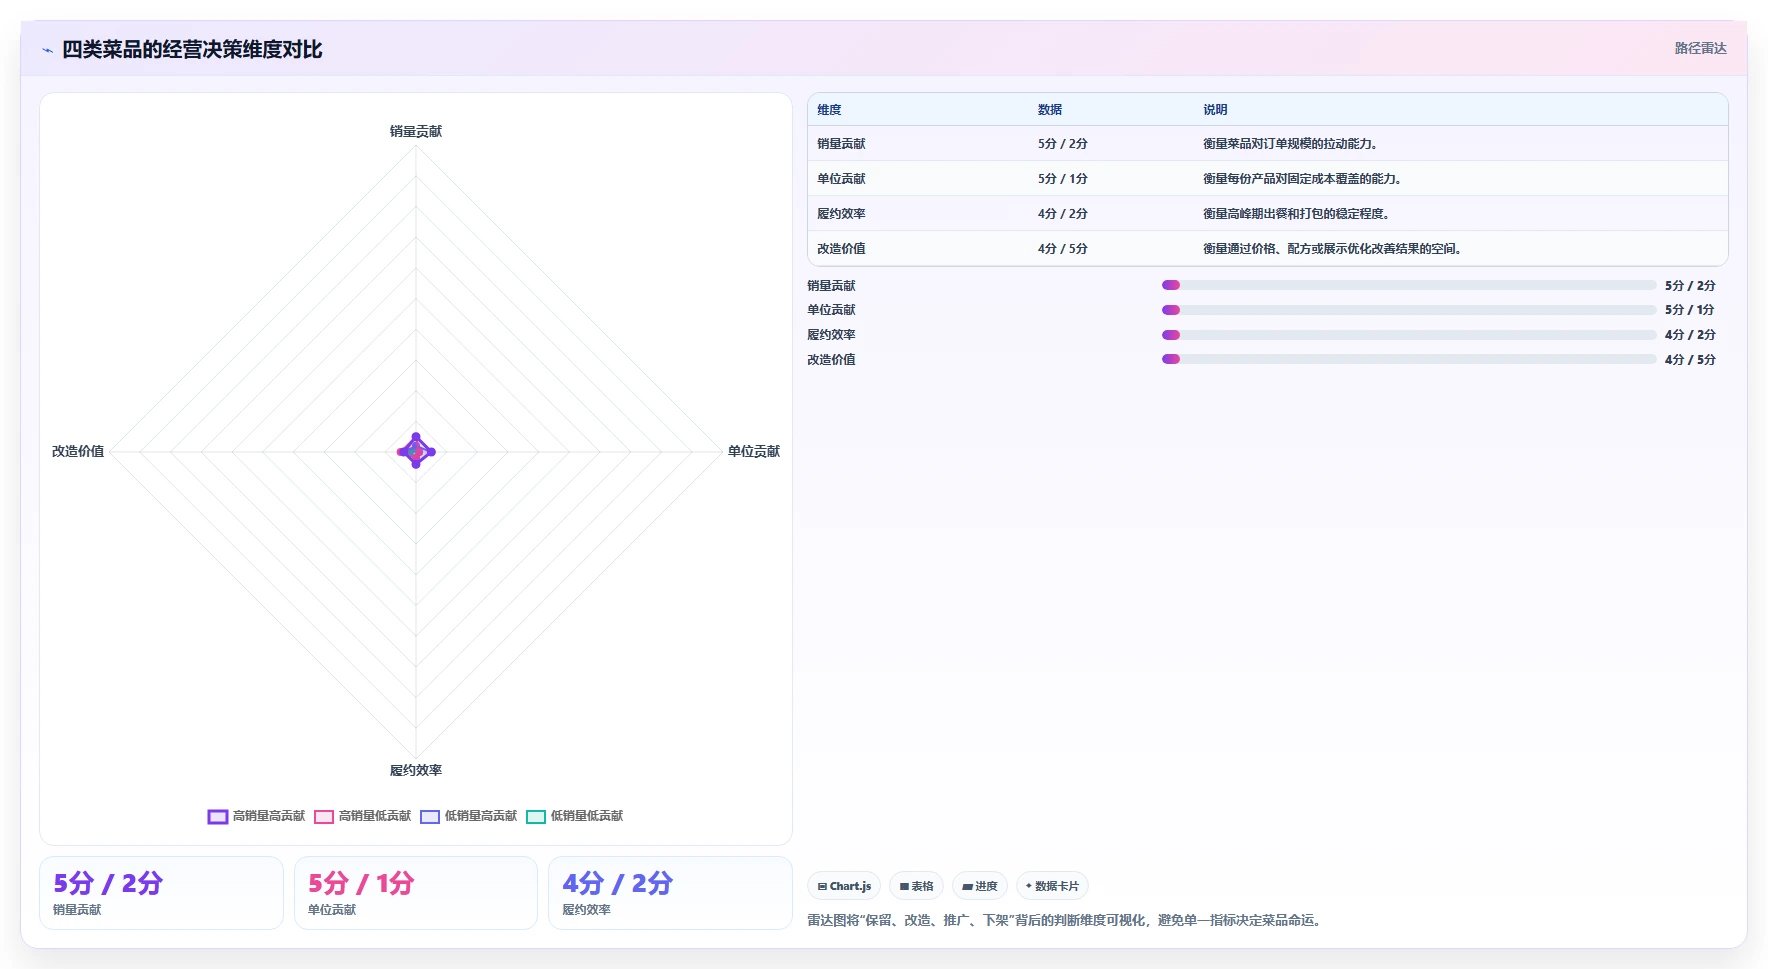Screen dimensions: 1768x969
Task: Select the 履约效率 table row cell
Action: point(841,214)
